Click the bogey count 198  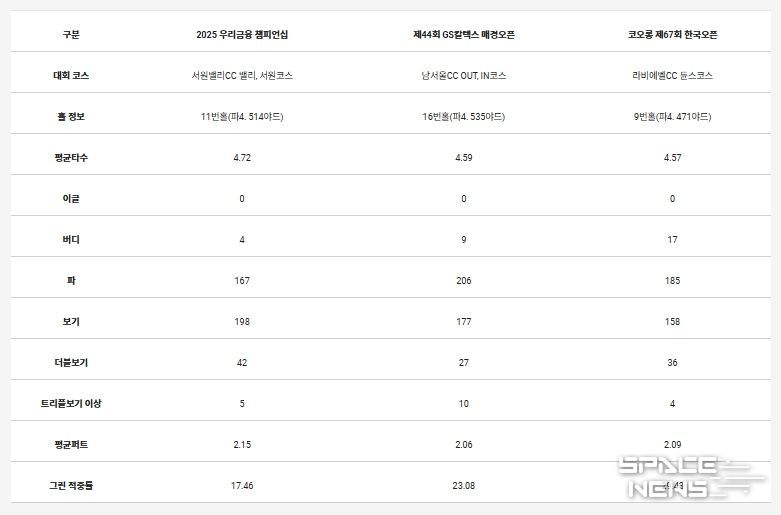[x=242, y=322]
